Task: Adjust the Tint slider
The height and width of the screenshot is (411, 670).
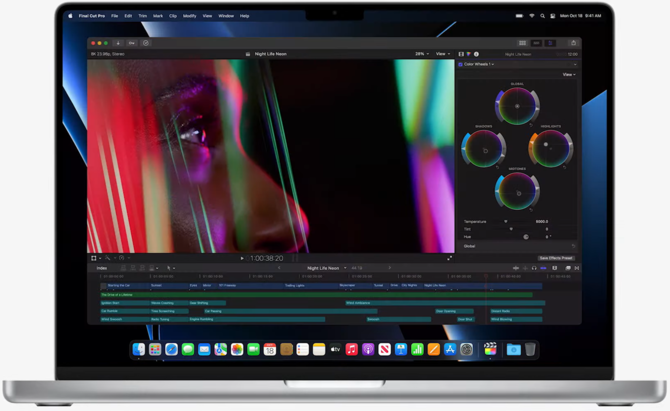Action: tap(511, 229)
